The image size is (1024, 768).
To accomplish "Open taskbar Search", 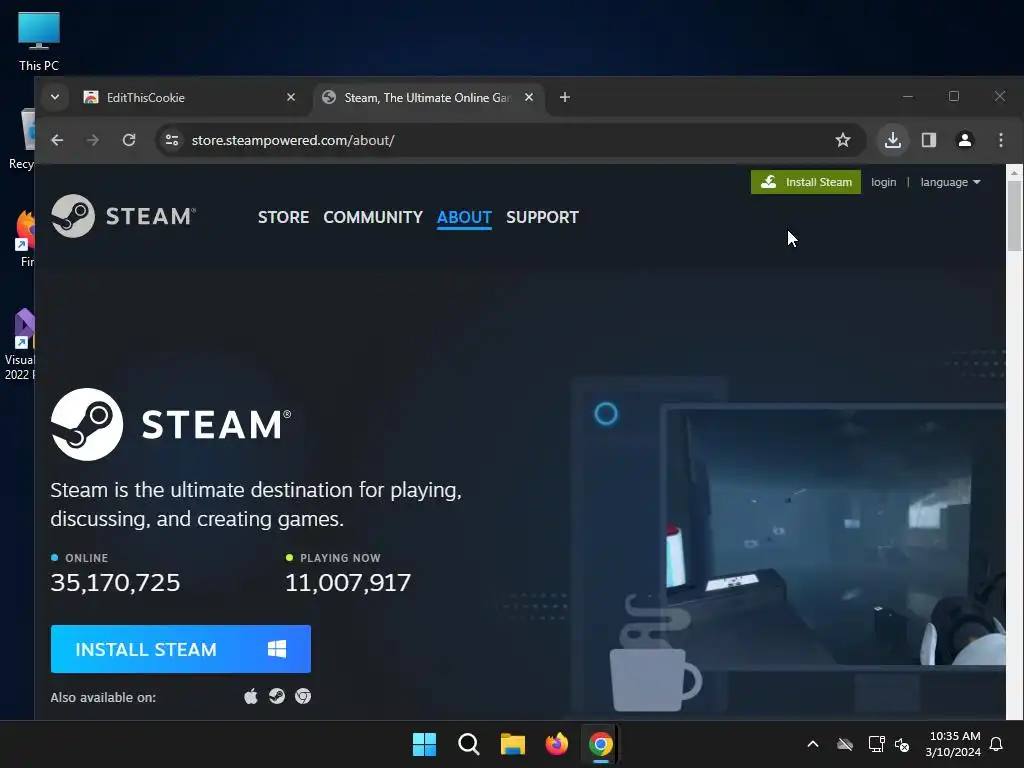I will (x=469, y=744).
